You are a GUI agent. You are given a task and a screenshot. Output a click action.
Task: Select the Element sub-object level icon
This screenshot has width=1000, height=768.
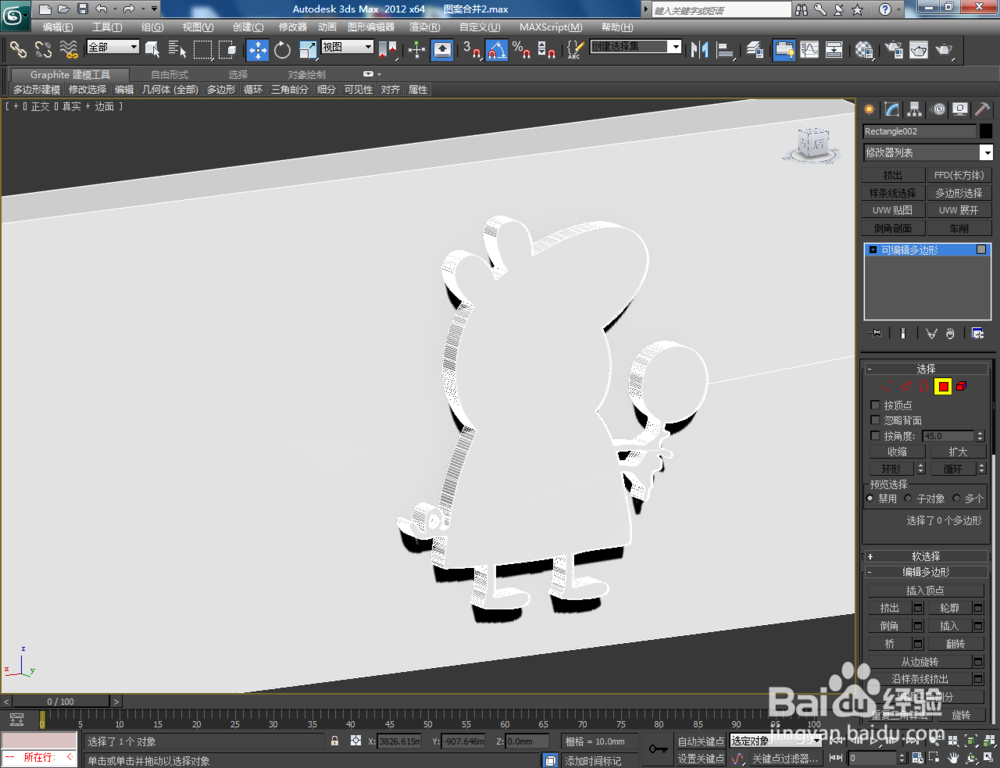(961, 386)
